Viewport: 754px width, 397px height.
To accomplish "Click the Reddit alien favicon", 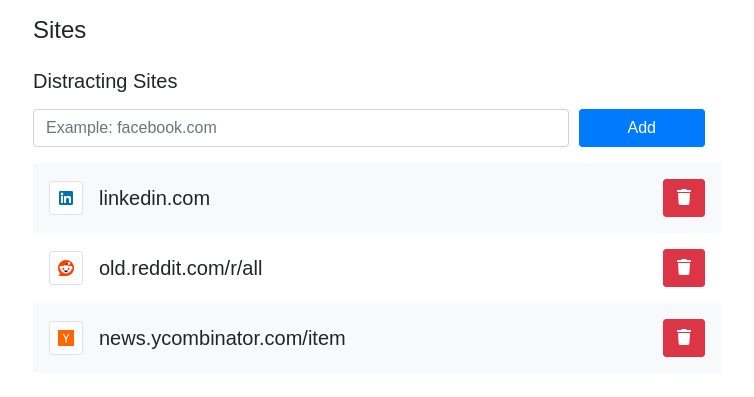I will [66, 268].
